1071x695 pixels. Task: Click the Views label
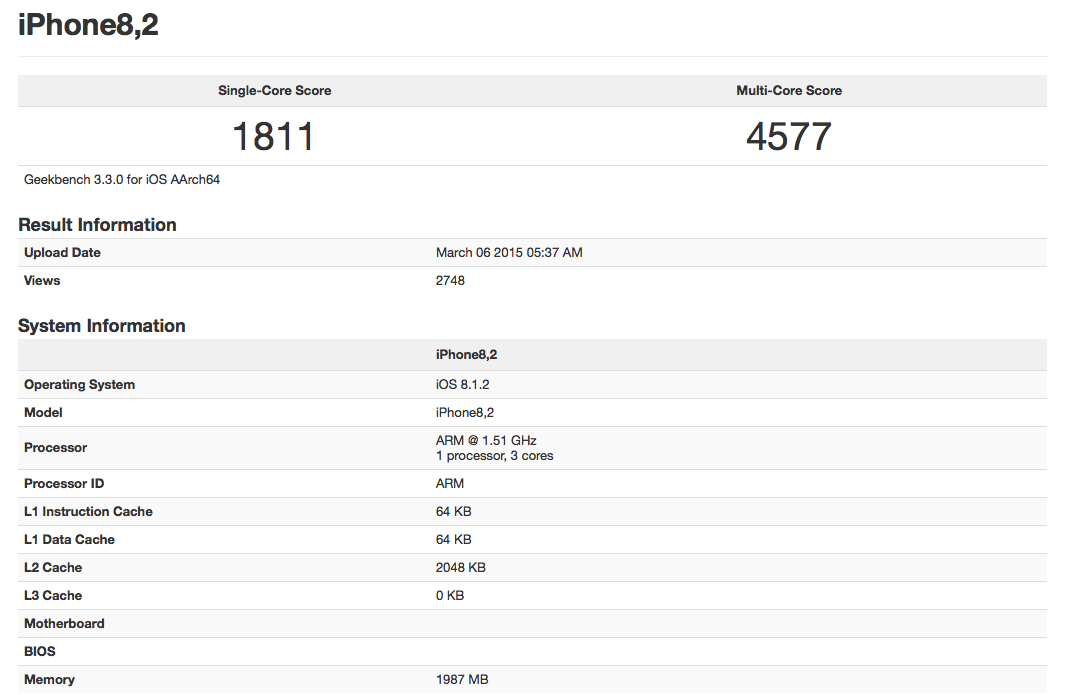click(x=42, y=281)
